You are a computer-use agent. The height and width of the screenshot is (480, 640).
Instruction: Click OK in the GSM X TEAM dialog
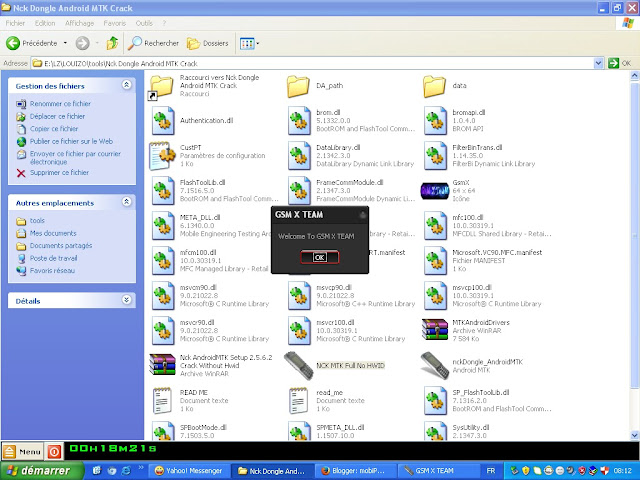pyautogui.click(x=320, y=257)
